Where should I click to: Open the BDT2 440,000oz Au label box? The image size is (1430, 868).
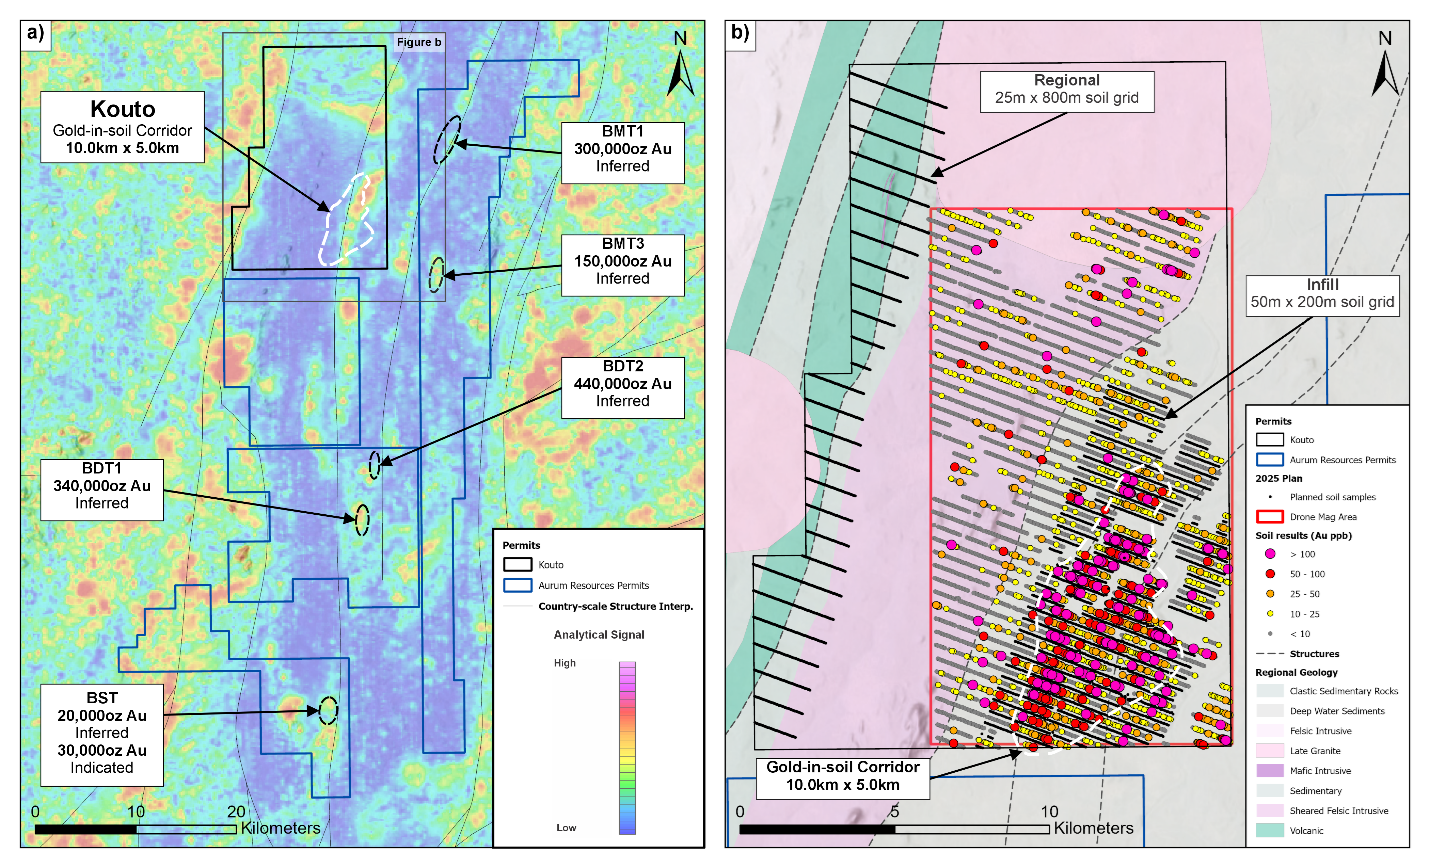click(x=622, y=384)
